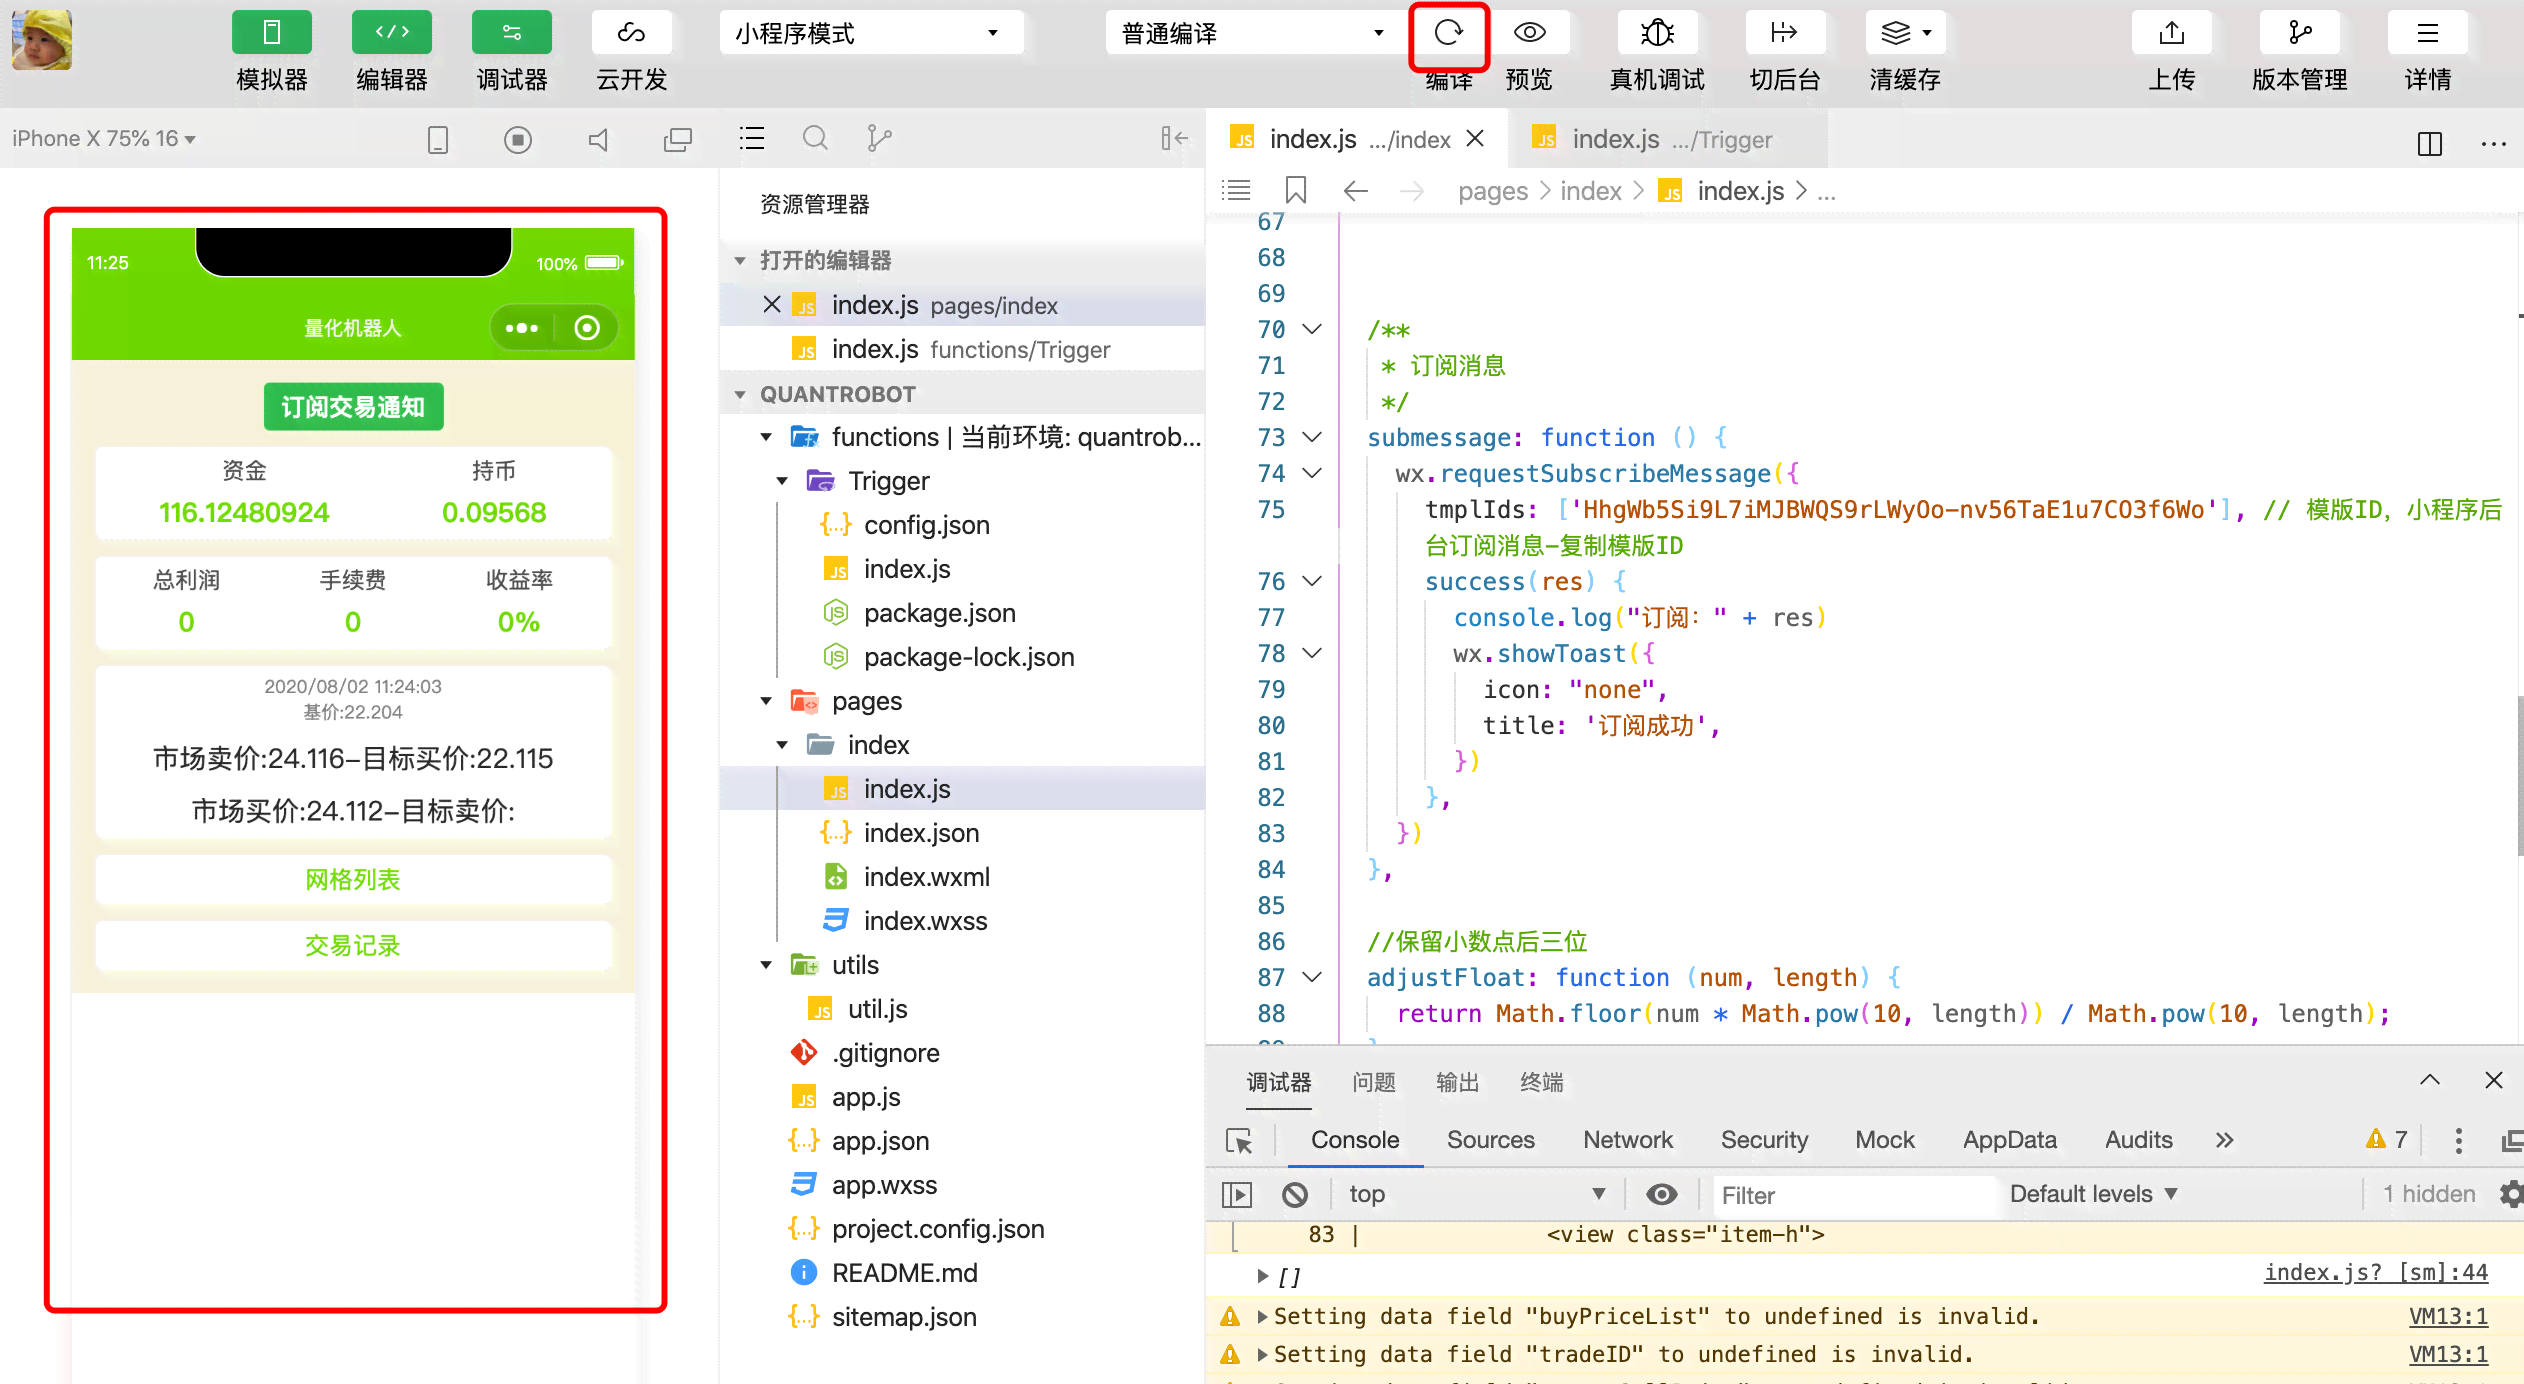Viewport: 2524px width, 1384px height.
Task: Tap the 网格列表 button in simulator
Action: pos(353,879)
